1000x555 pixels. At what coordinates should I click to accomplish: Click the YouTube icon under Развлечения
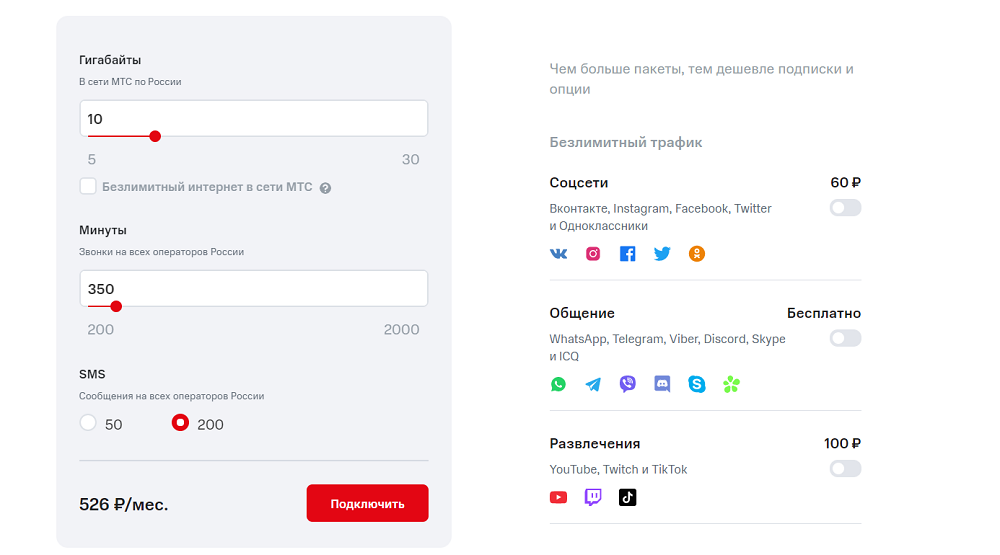tap(558, 497)
